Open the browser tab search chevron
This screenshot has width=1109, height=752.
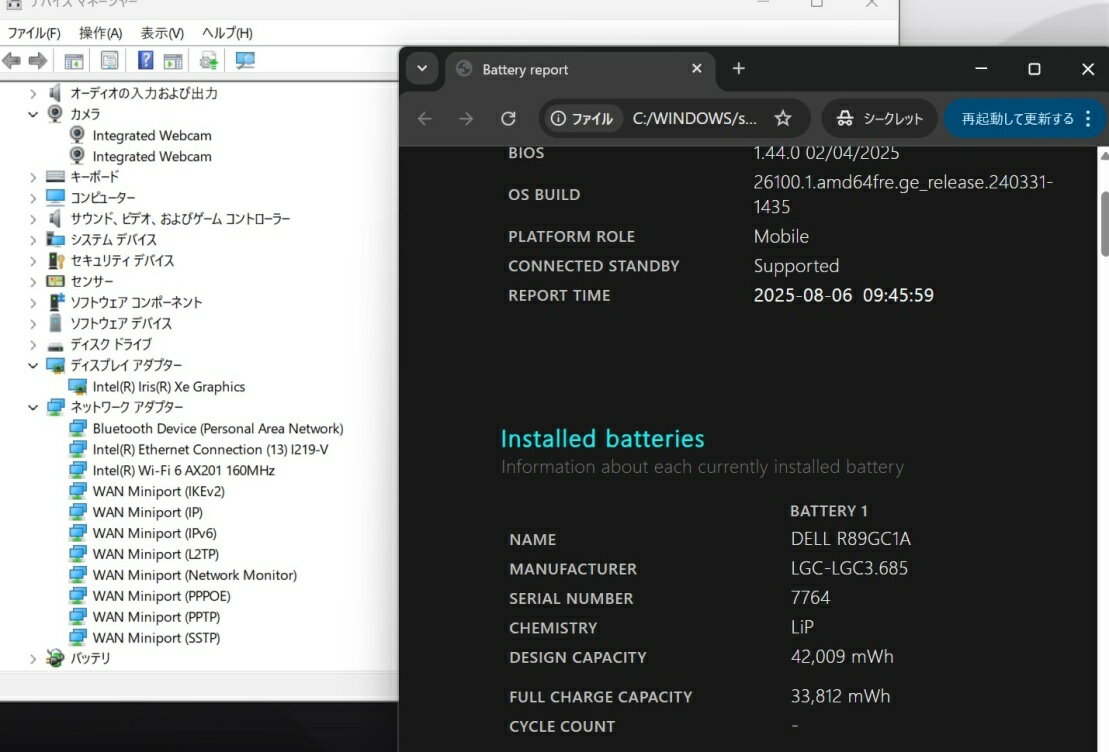[x=422, y=69]
